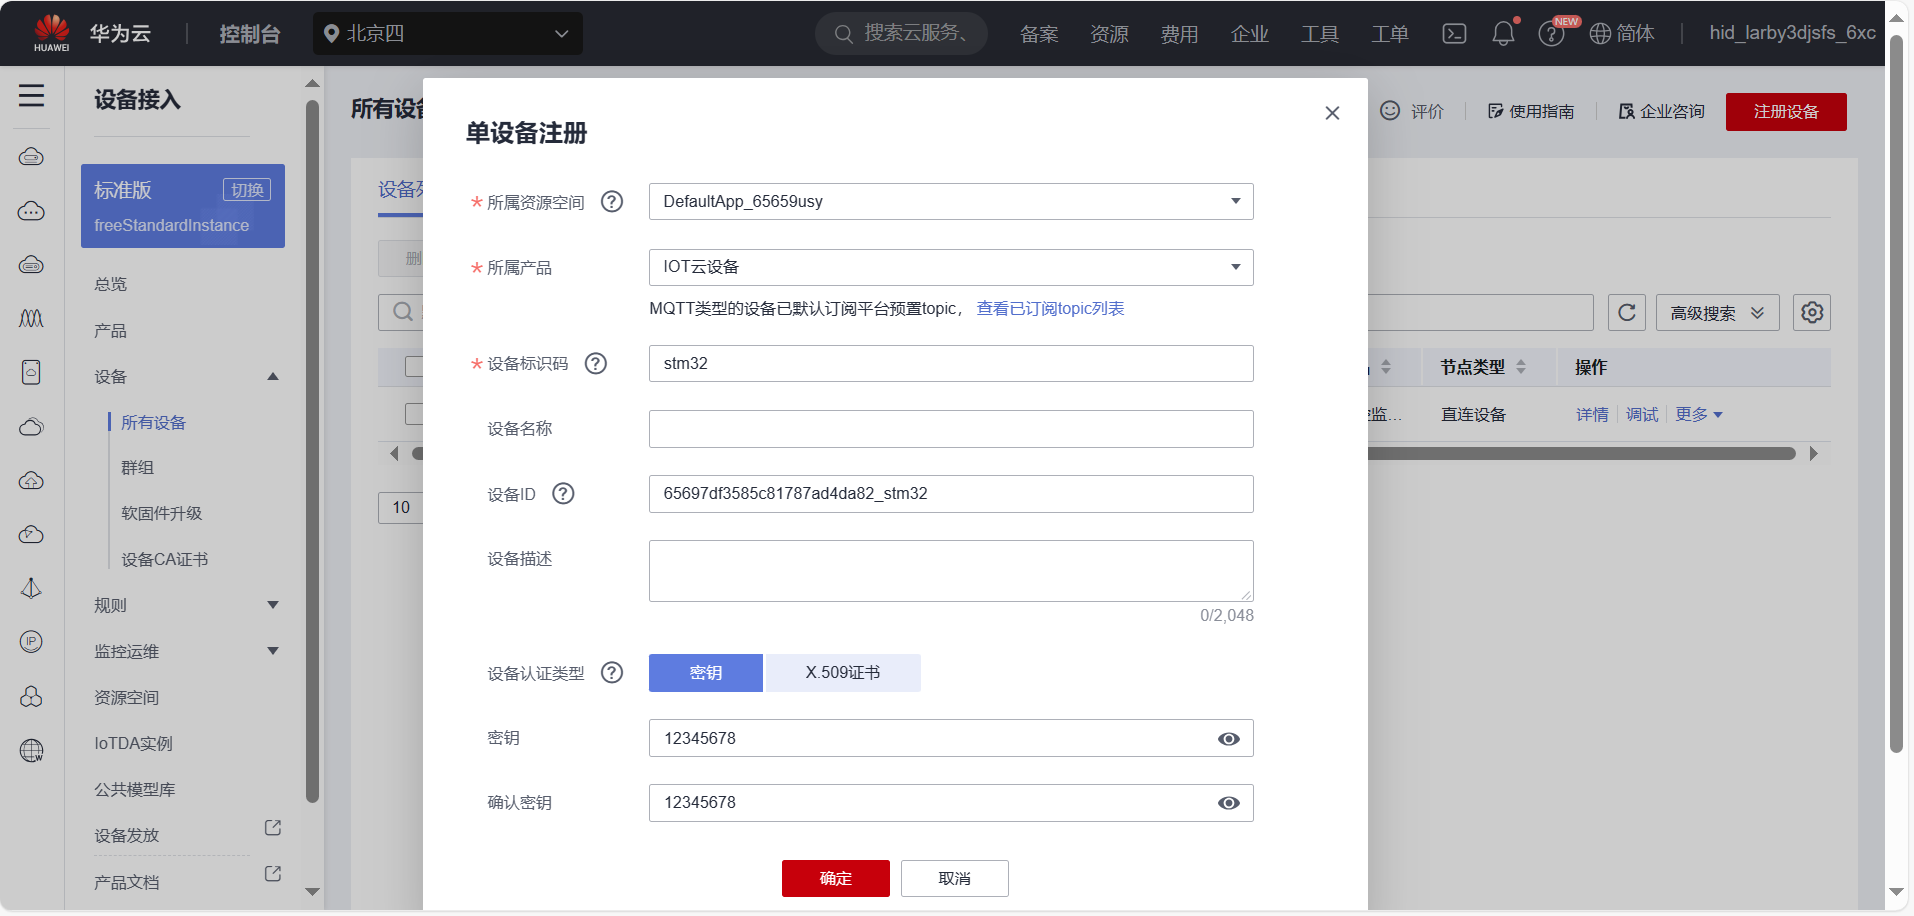Confirm registration with 确定 button

pyautogui.click(x=836, y=878)
